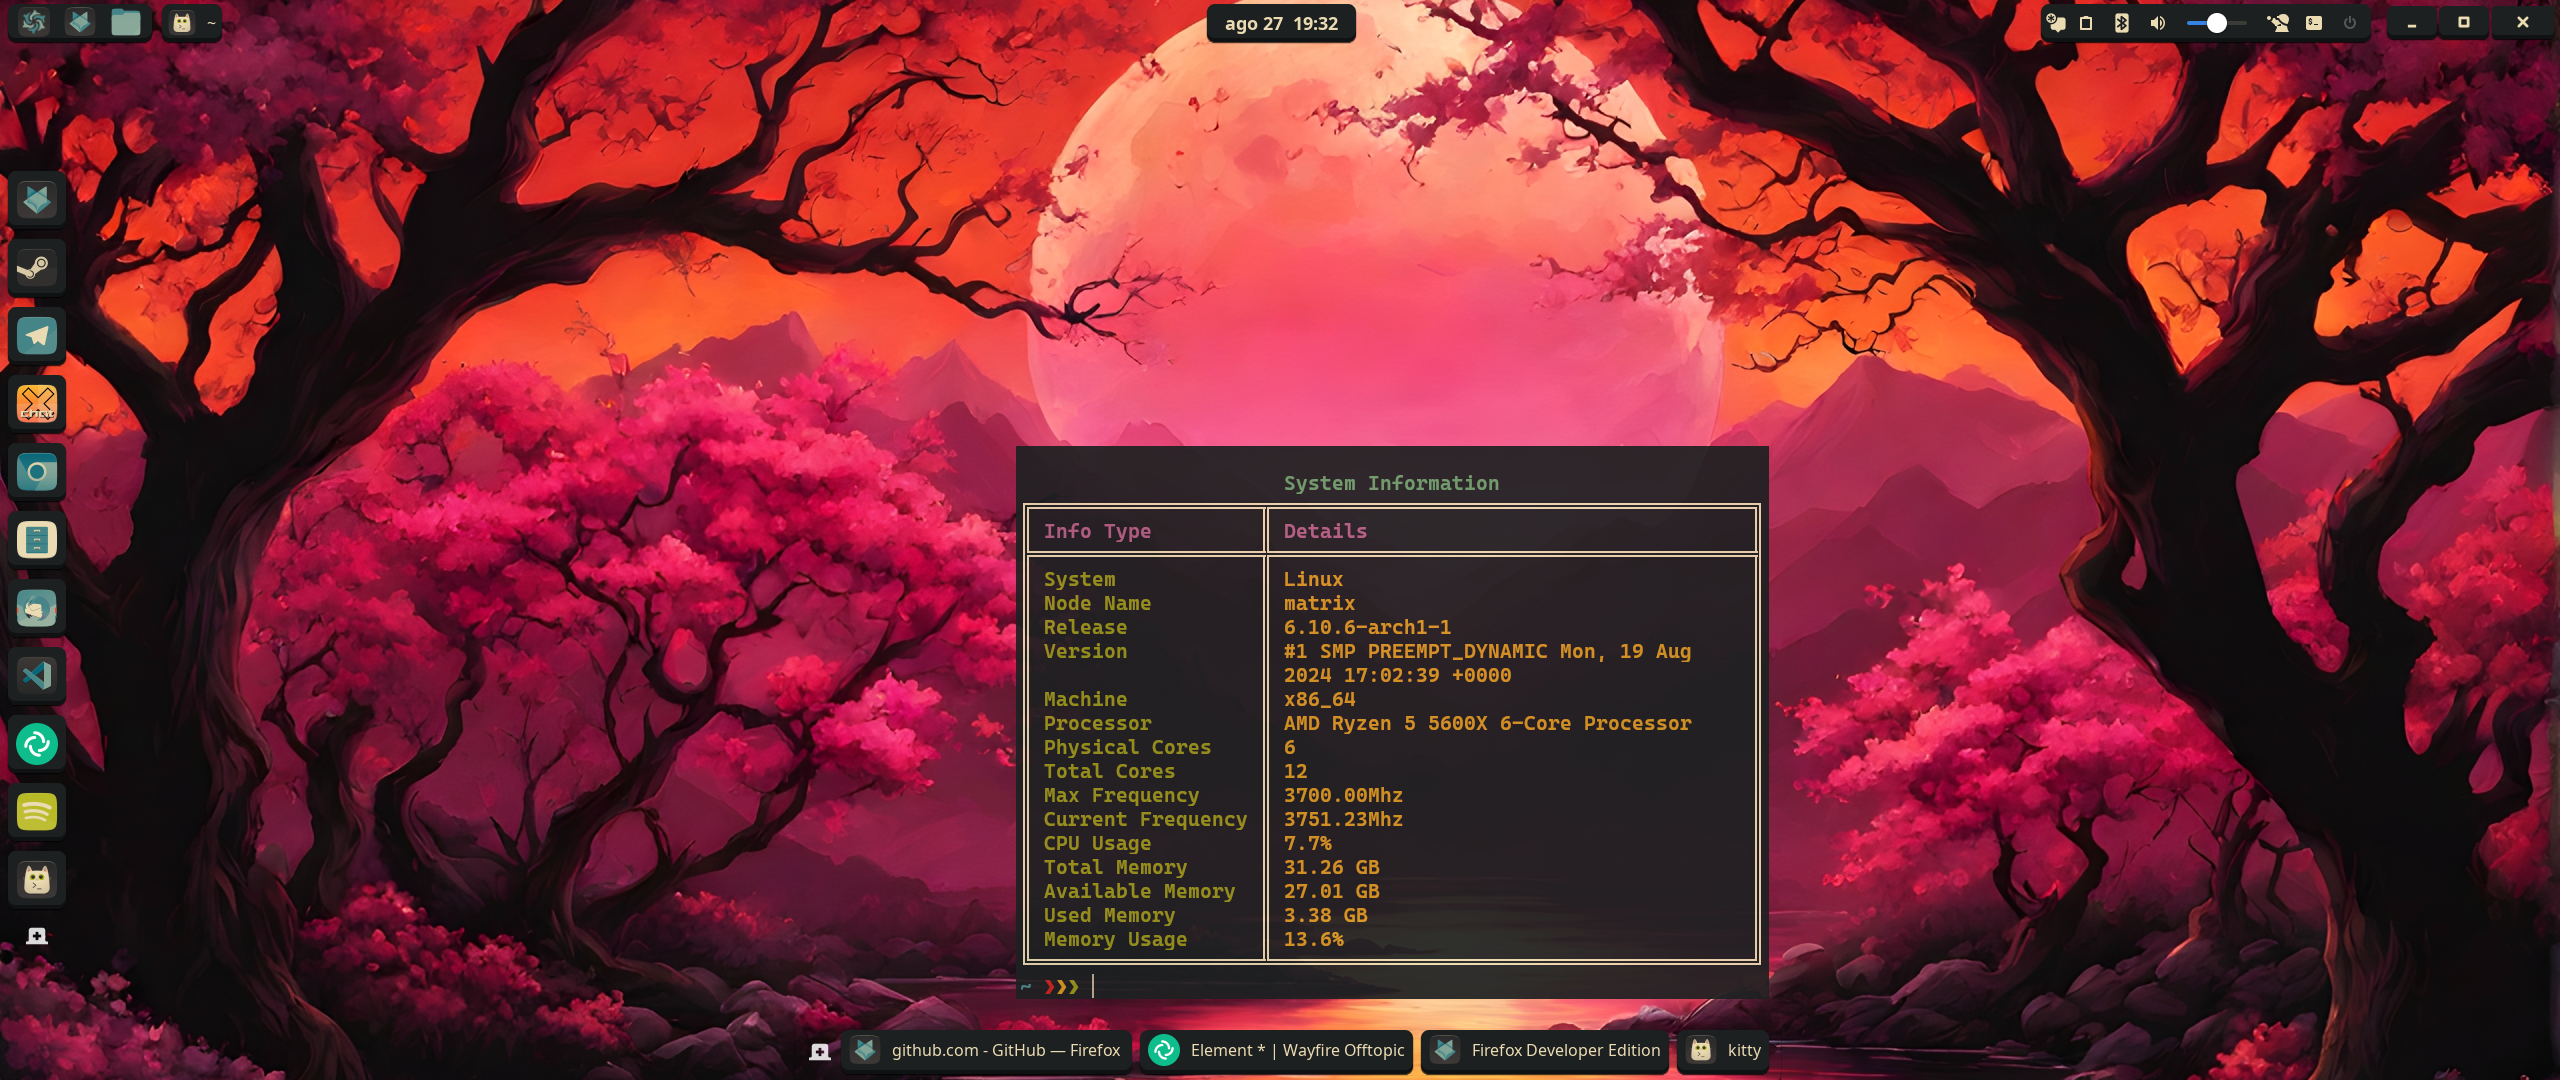This screenshot has height=1080, width=2560.
Task: Click the CPU Usage row label
Action: point(1097,843)
